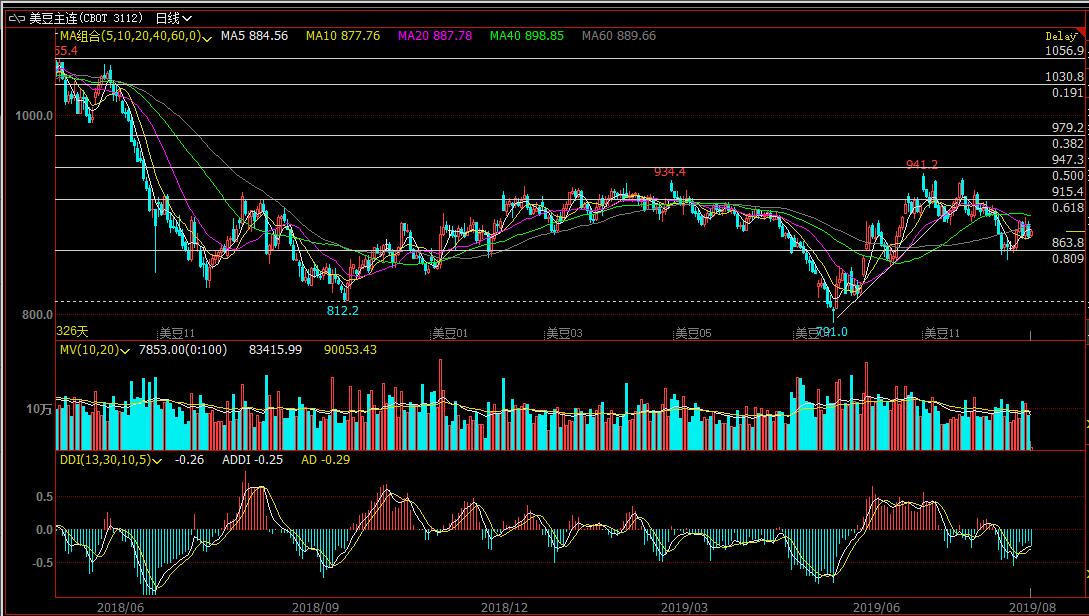Click the red corner triangle near Delay

pyautogui.click(x=1080, y=32)
